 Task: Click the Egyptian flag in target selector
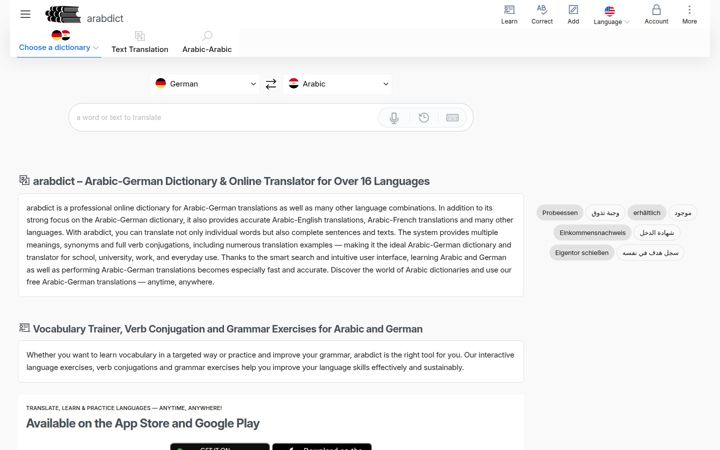tap(293, 83)
